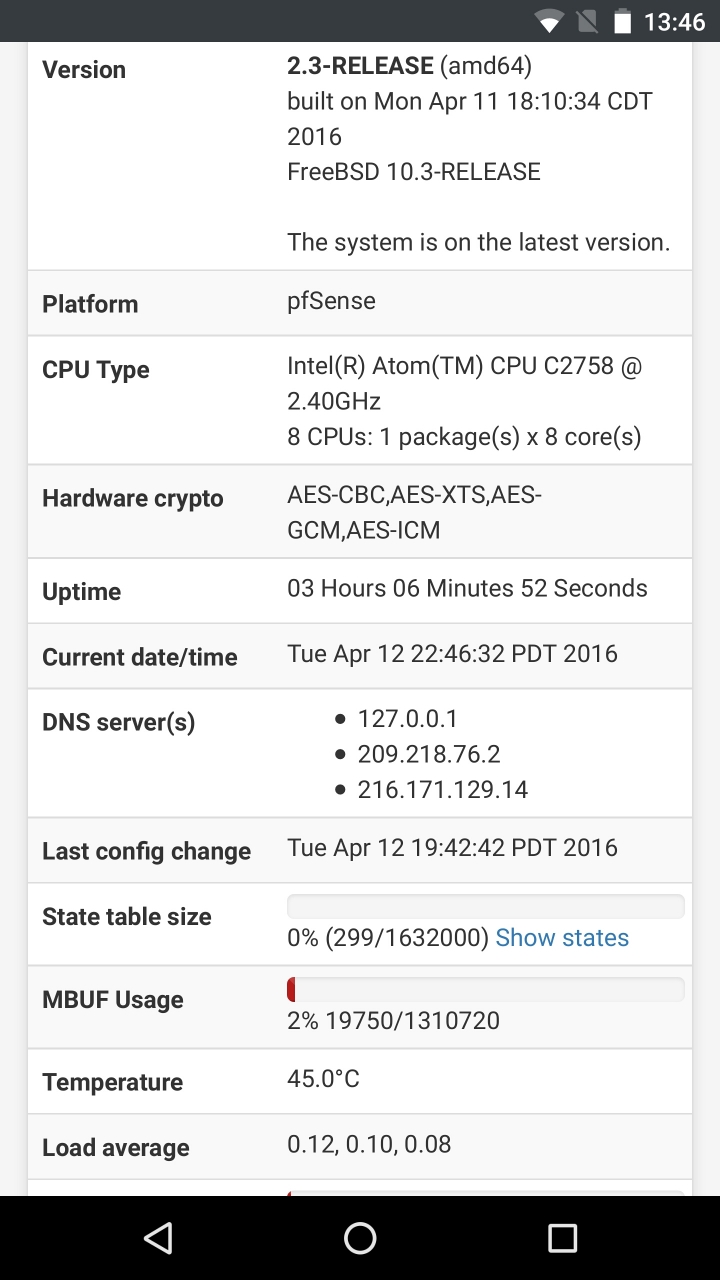The width and height of the screenshot is (720, 1280).
Task: Tap the Android back navigation icon
Action: pyautogui.click(x=158, y=1238)
